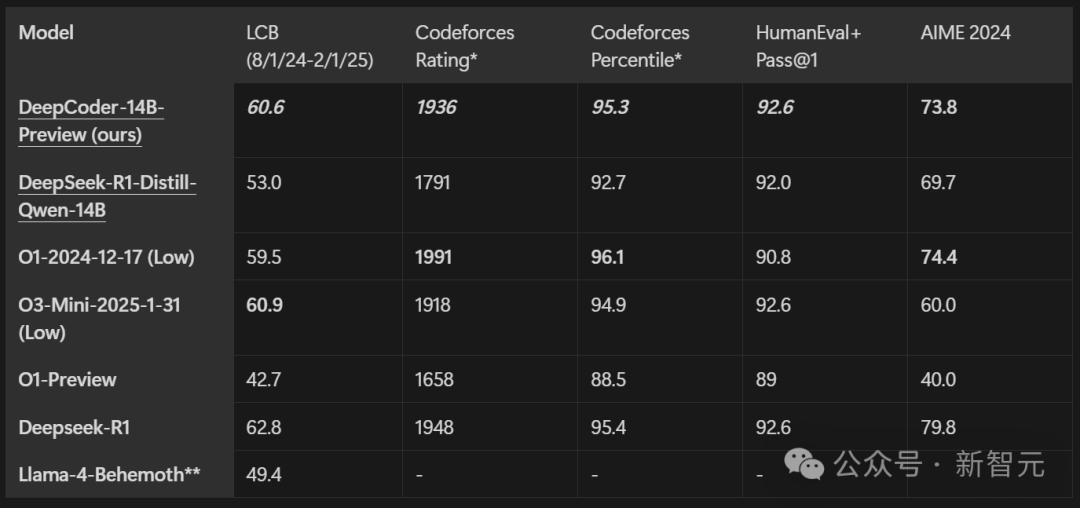Open the DeepCoder-14B-Preview (ours) link
The image size is (1080, 508).
tap(90, 120)
